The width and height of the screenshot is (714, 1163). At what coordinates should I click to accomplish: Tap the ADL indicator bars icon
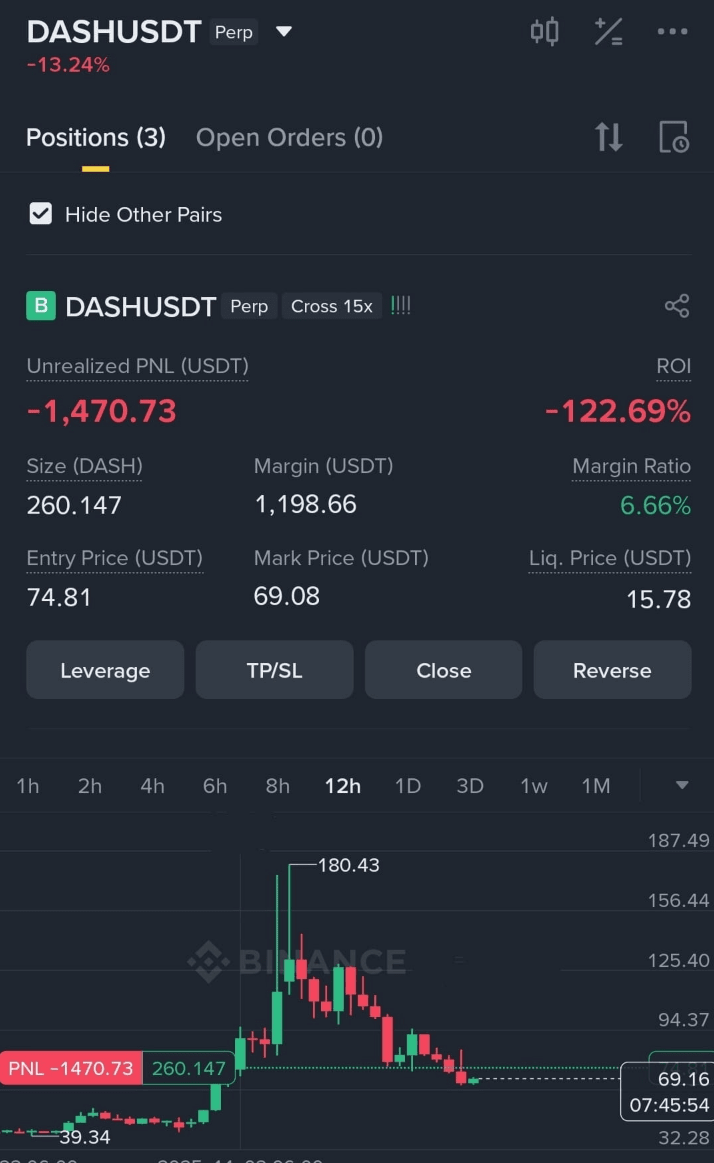[x=400, y=306]
